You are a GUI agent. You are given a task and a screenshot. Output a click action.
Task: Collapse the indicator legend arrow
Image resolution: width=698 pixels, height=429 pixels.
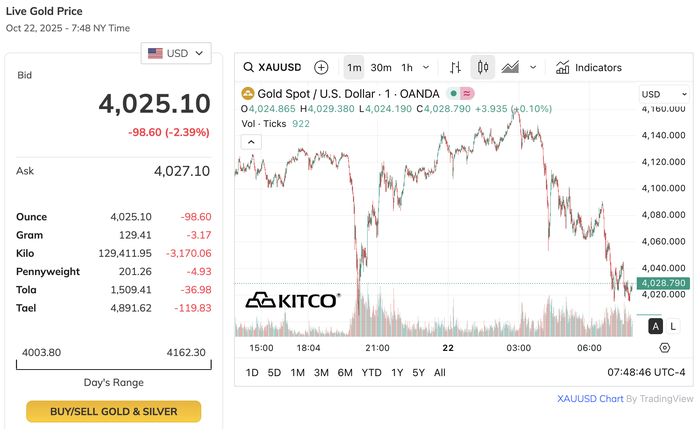coord(250,142)
